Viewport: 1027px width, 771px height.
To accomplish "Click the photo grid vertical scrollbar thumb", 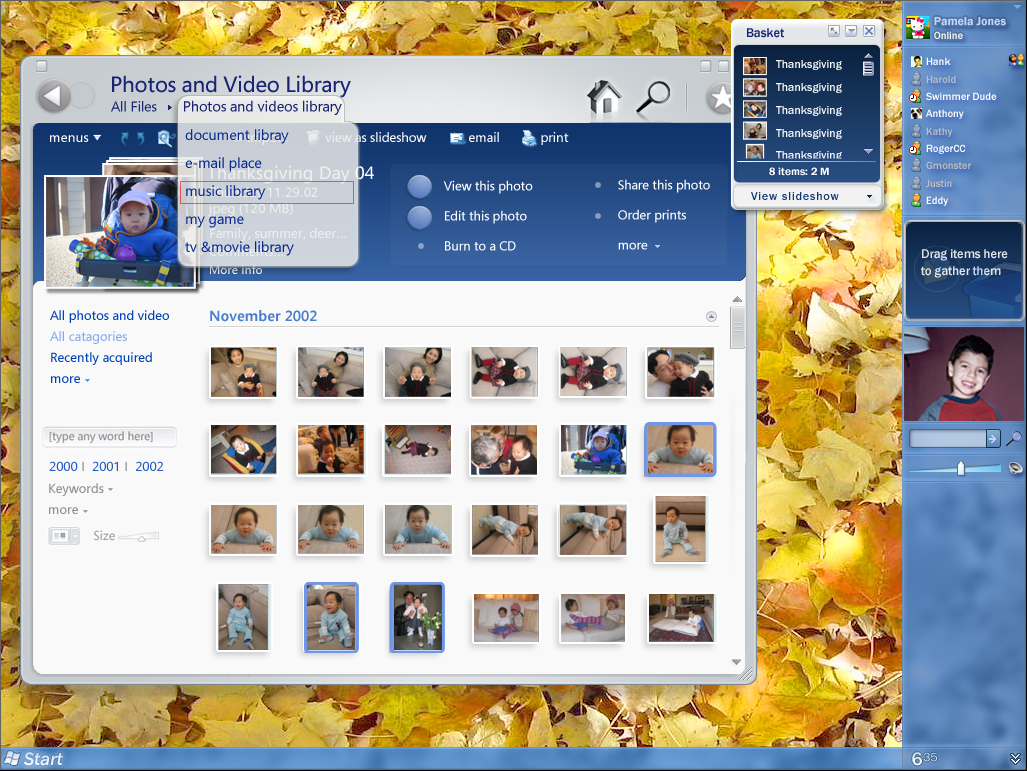I will [738, 328].
